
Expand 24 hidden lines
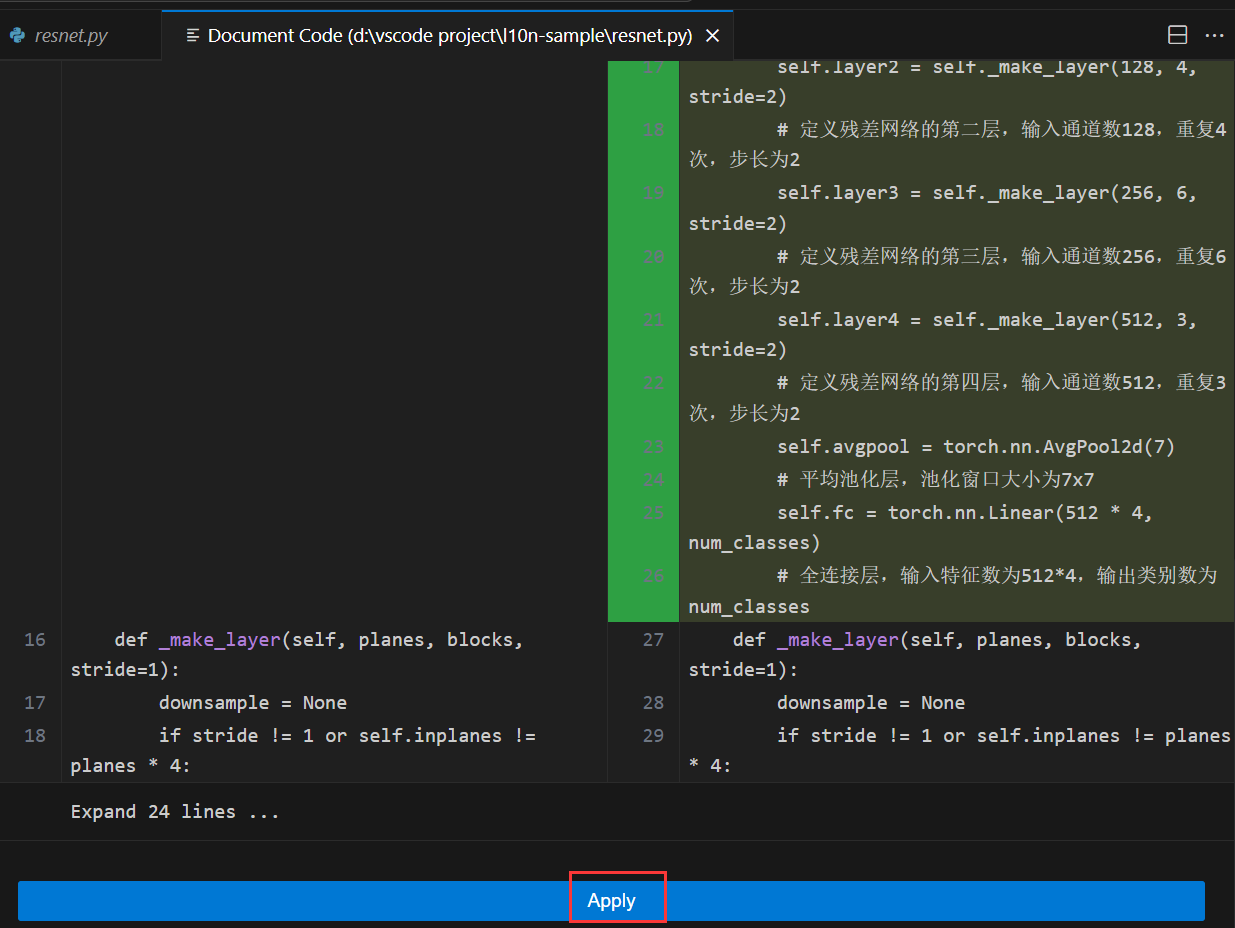tap(175, 811)
